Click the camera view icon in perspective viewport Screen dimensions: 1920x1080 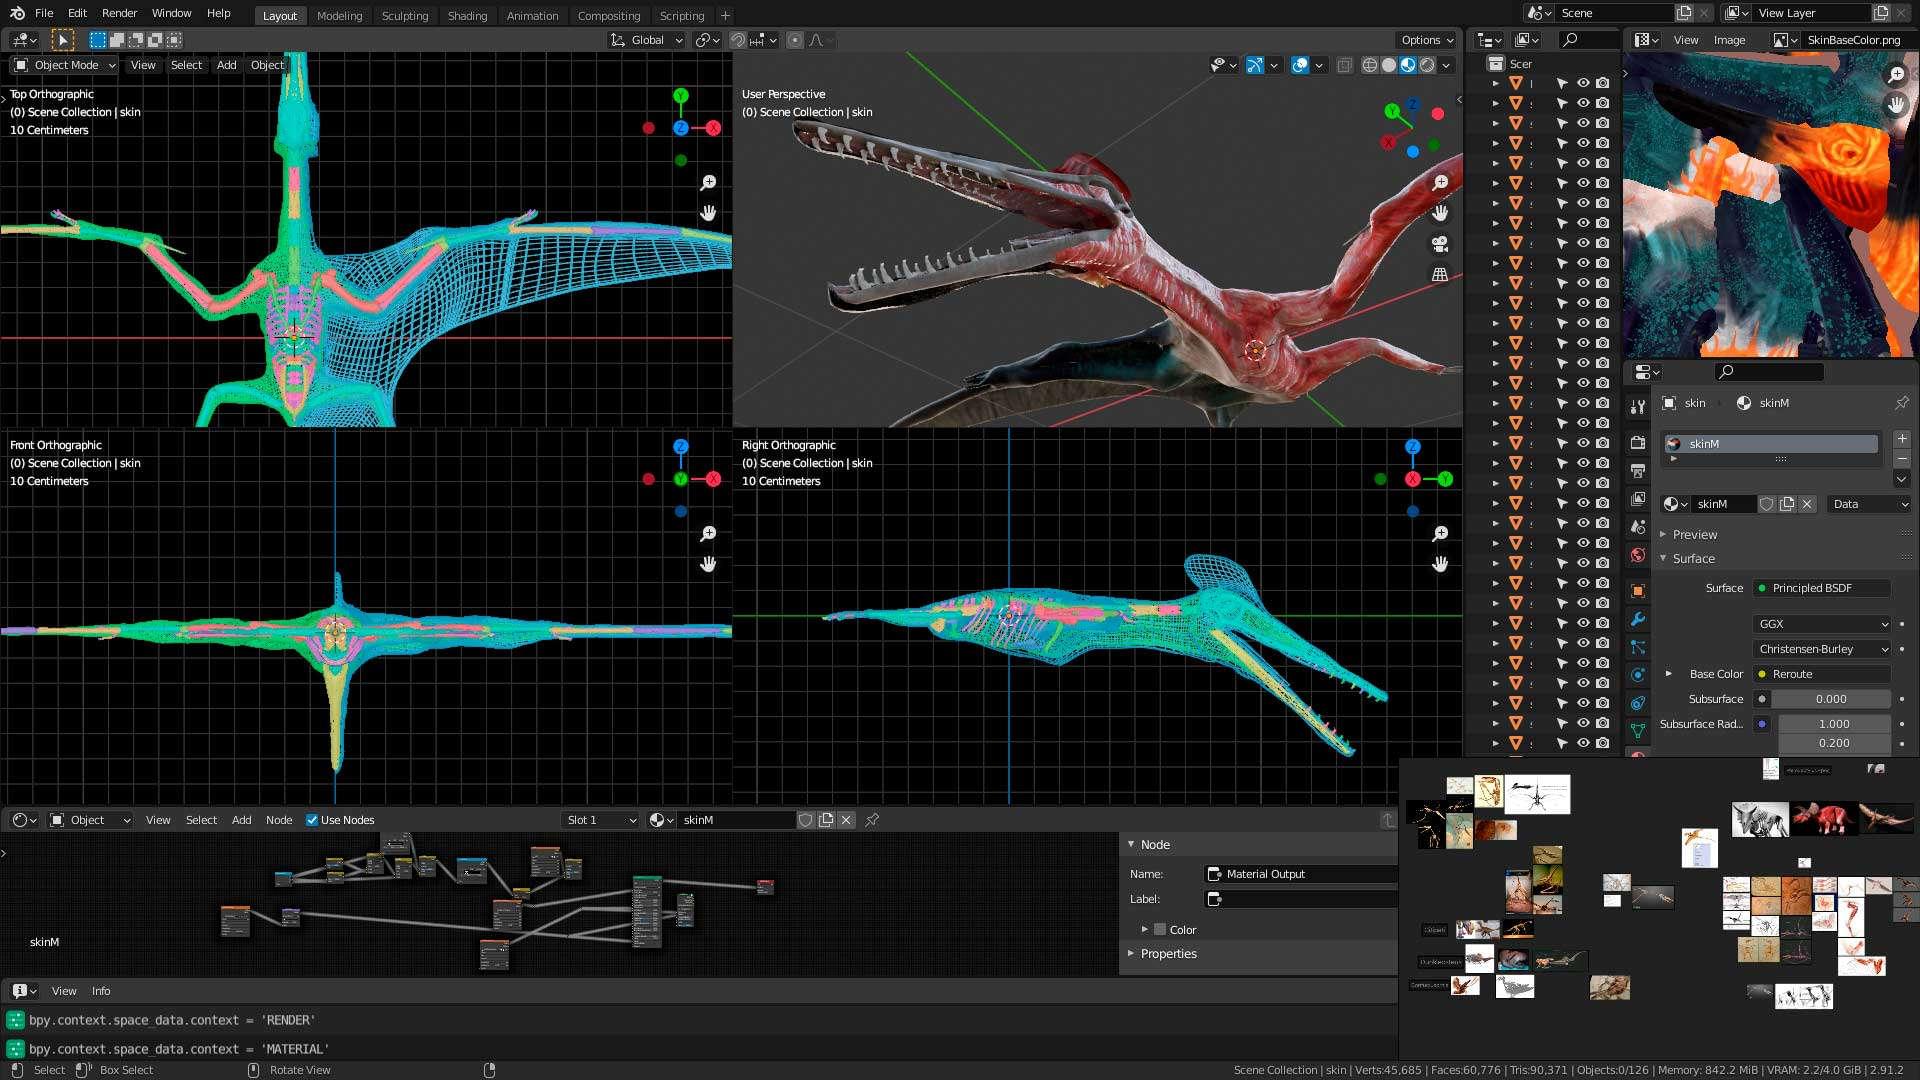(1440, 244)
